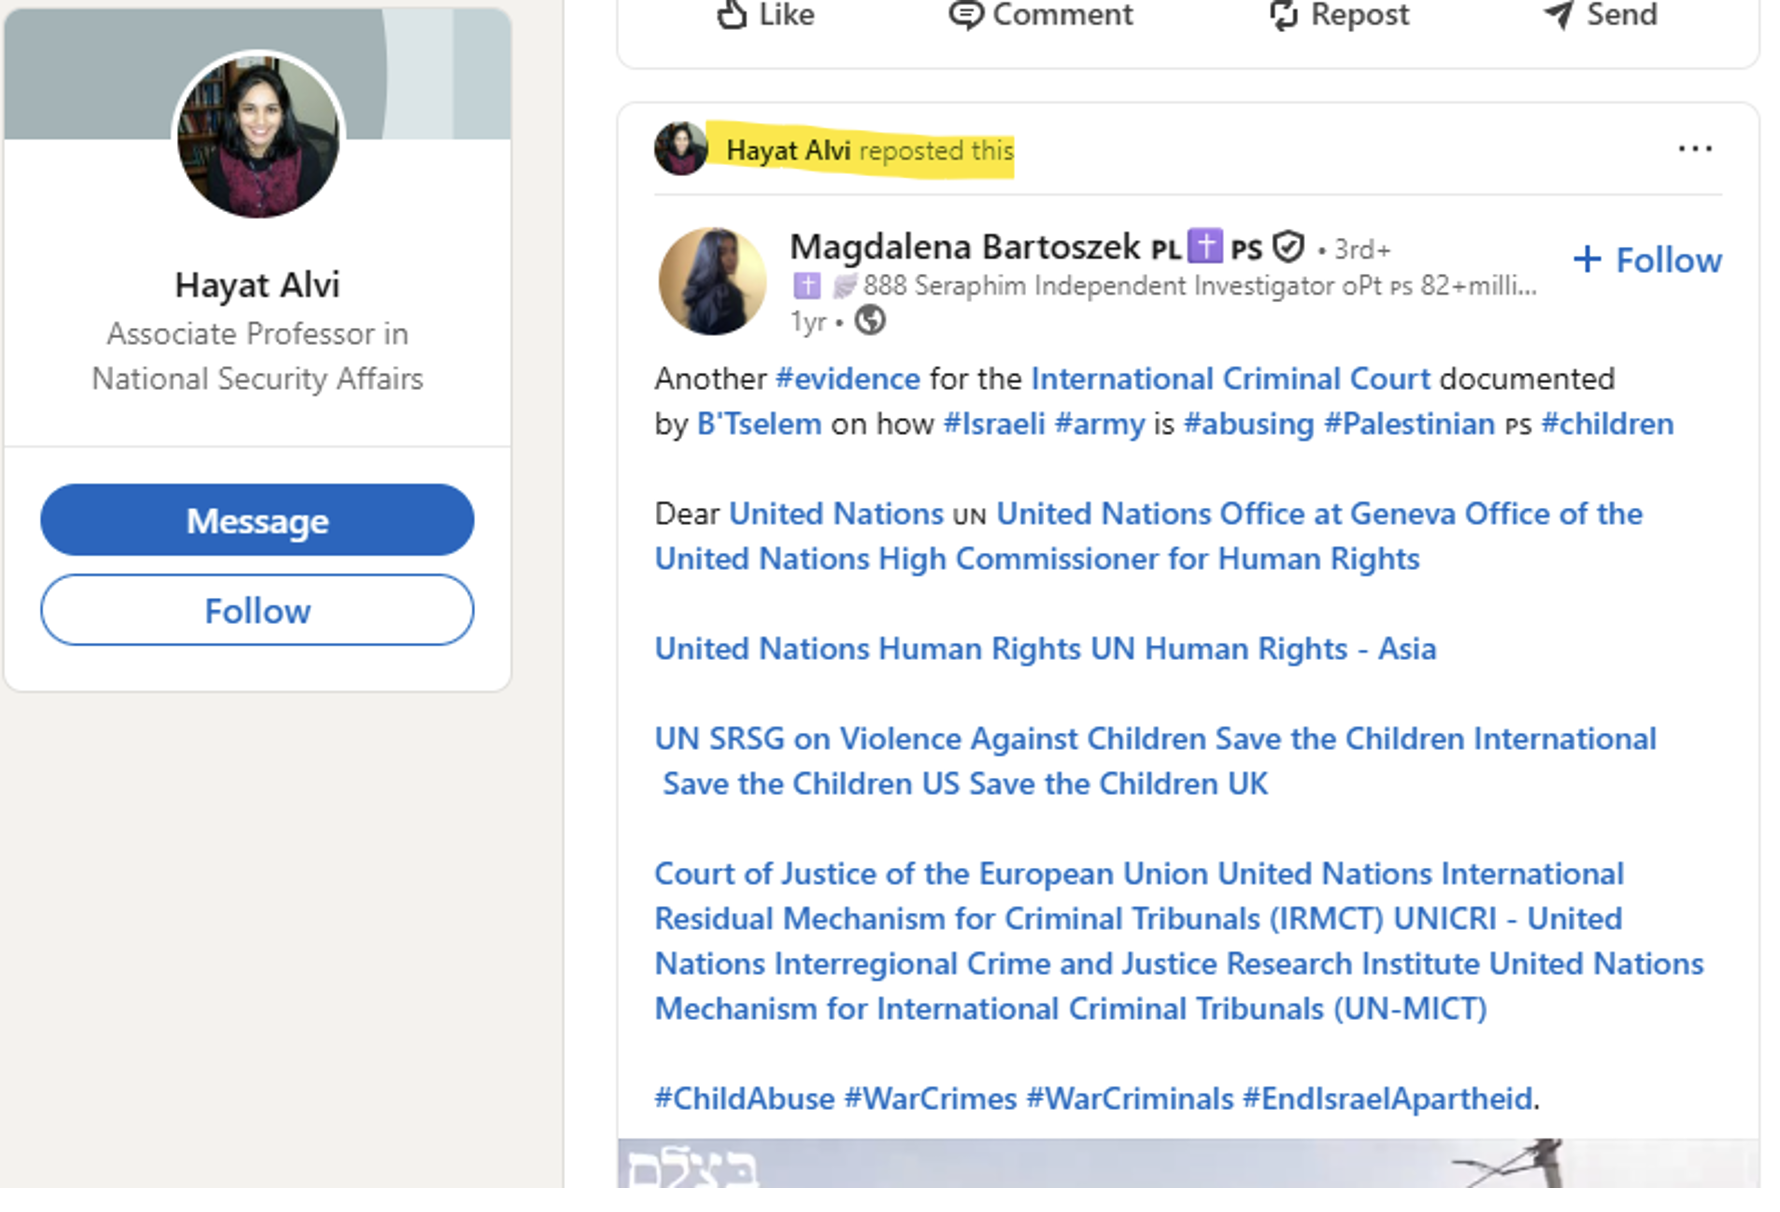Click the globe public visibility icon
The width and height of the screenshot is (1780, 1212).
pos(870,321)
